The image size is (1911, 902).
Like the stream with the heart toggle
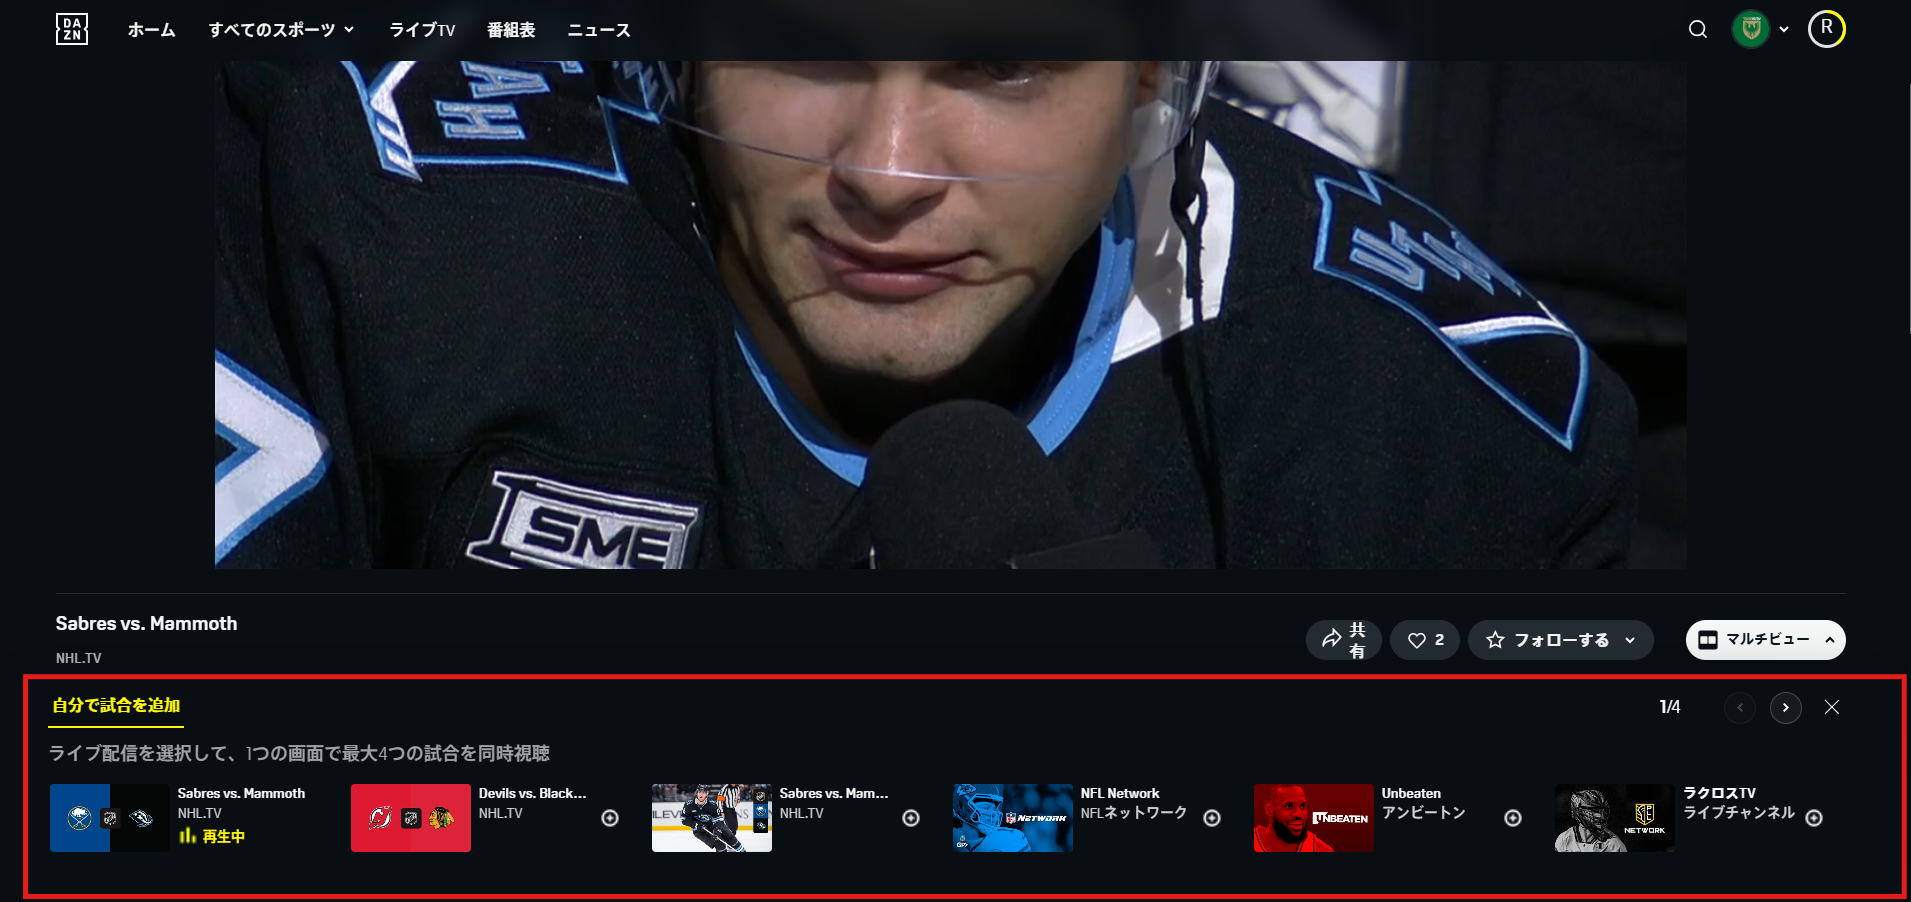(x=1424, y=640)
